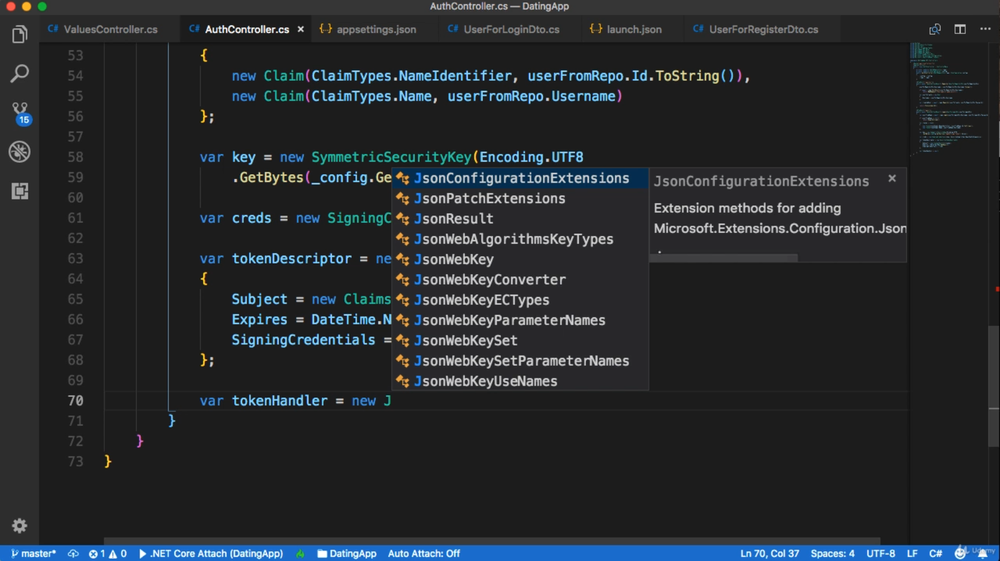The image size is (1000, 561).
Task: Click line number 58 in gutter
Action: point(75,157)
